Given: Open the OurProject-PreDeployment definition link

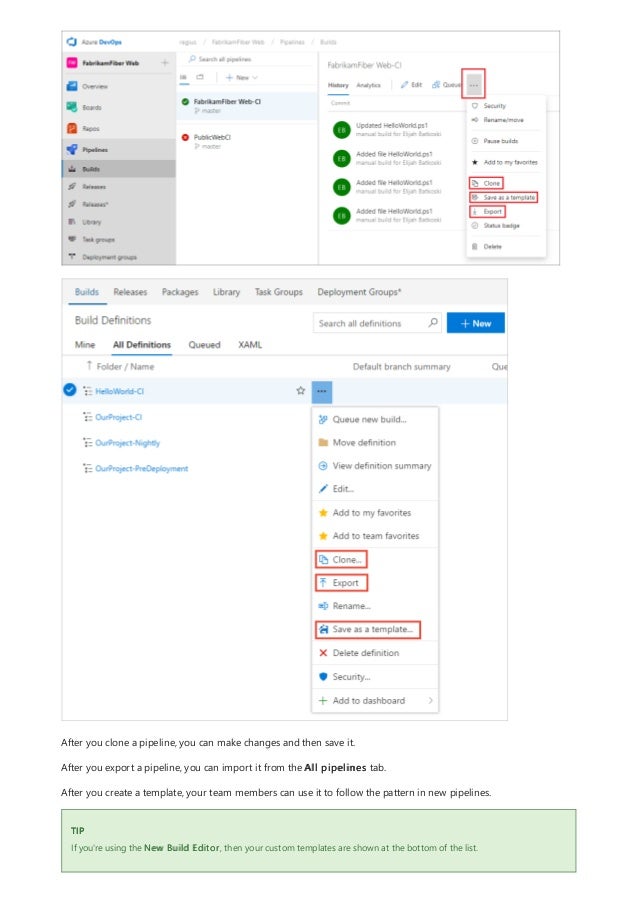Looking at the screenshot, I should click(142, 469).
